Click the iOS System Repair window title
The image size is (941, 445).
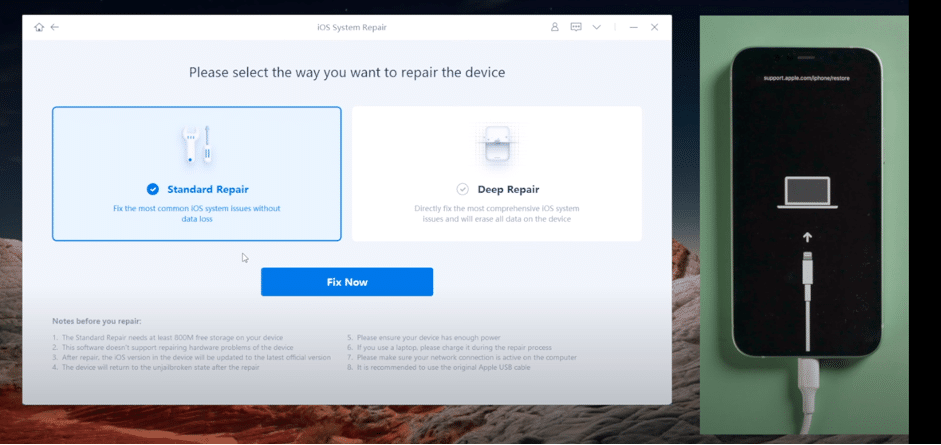point(345,27)
